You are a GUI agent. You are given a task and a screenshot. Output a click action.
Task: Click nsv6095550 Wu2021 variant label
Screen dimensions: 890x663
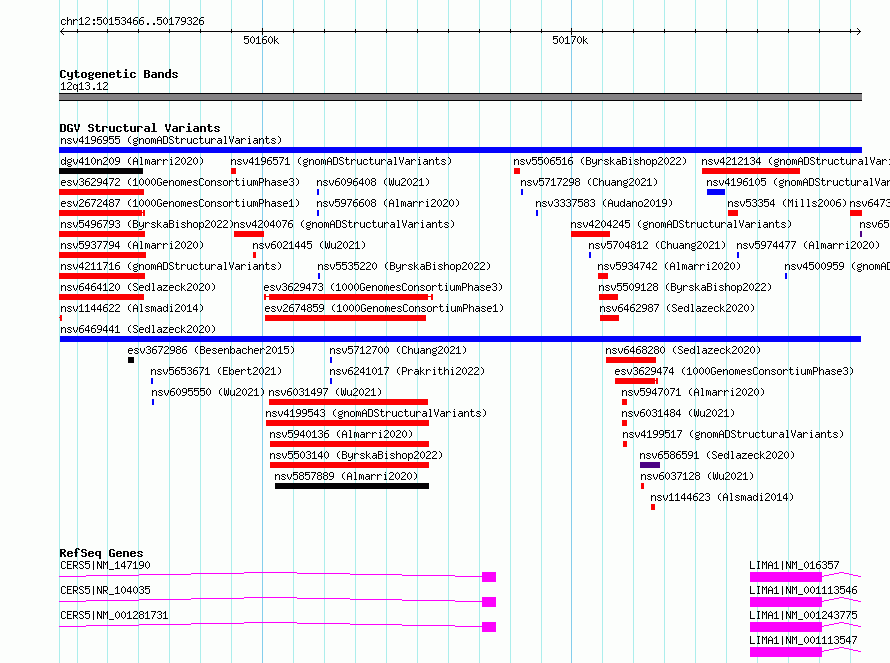[x=208, y=392]
